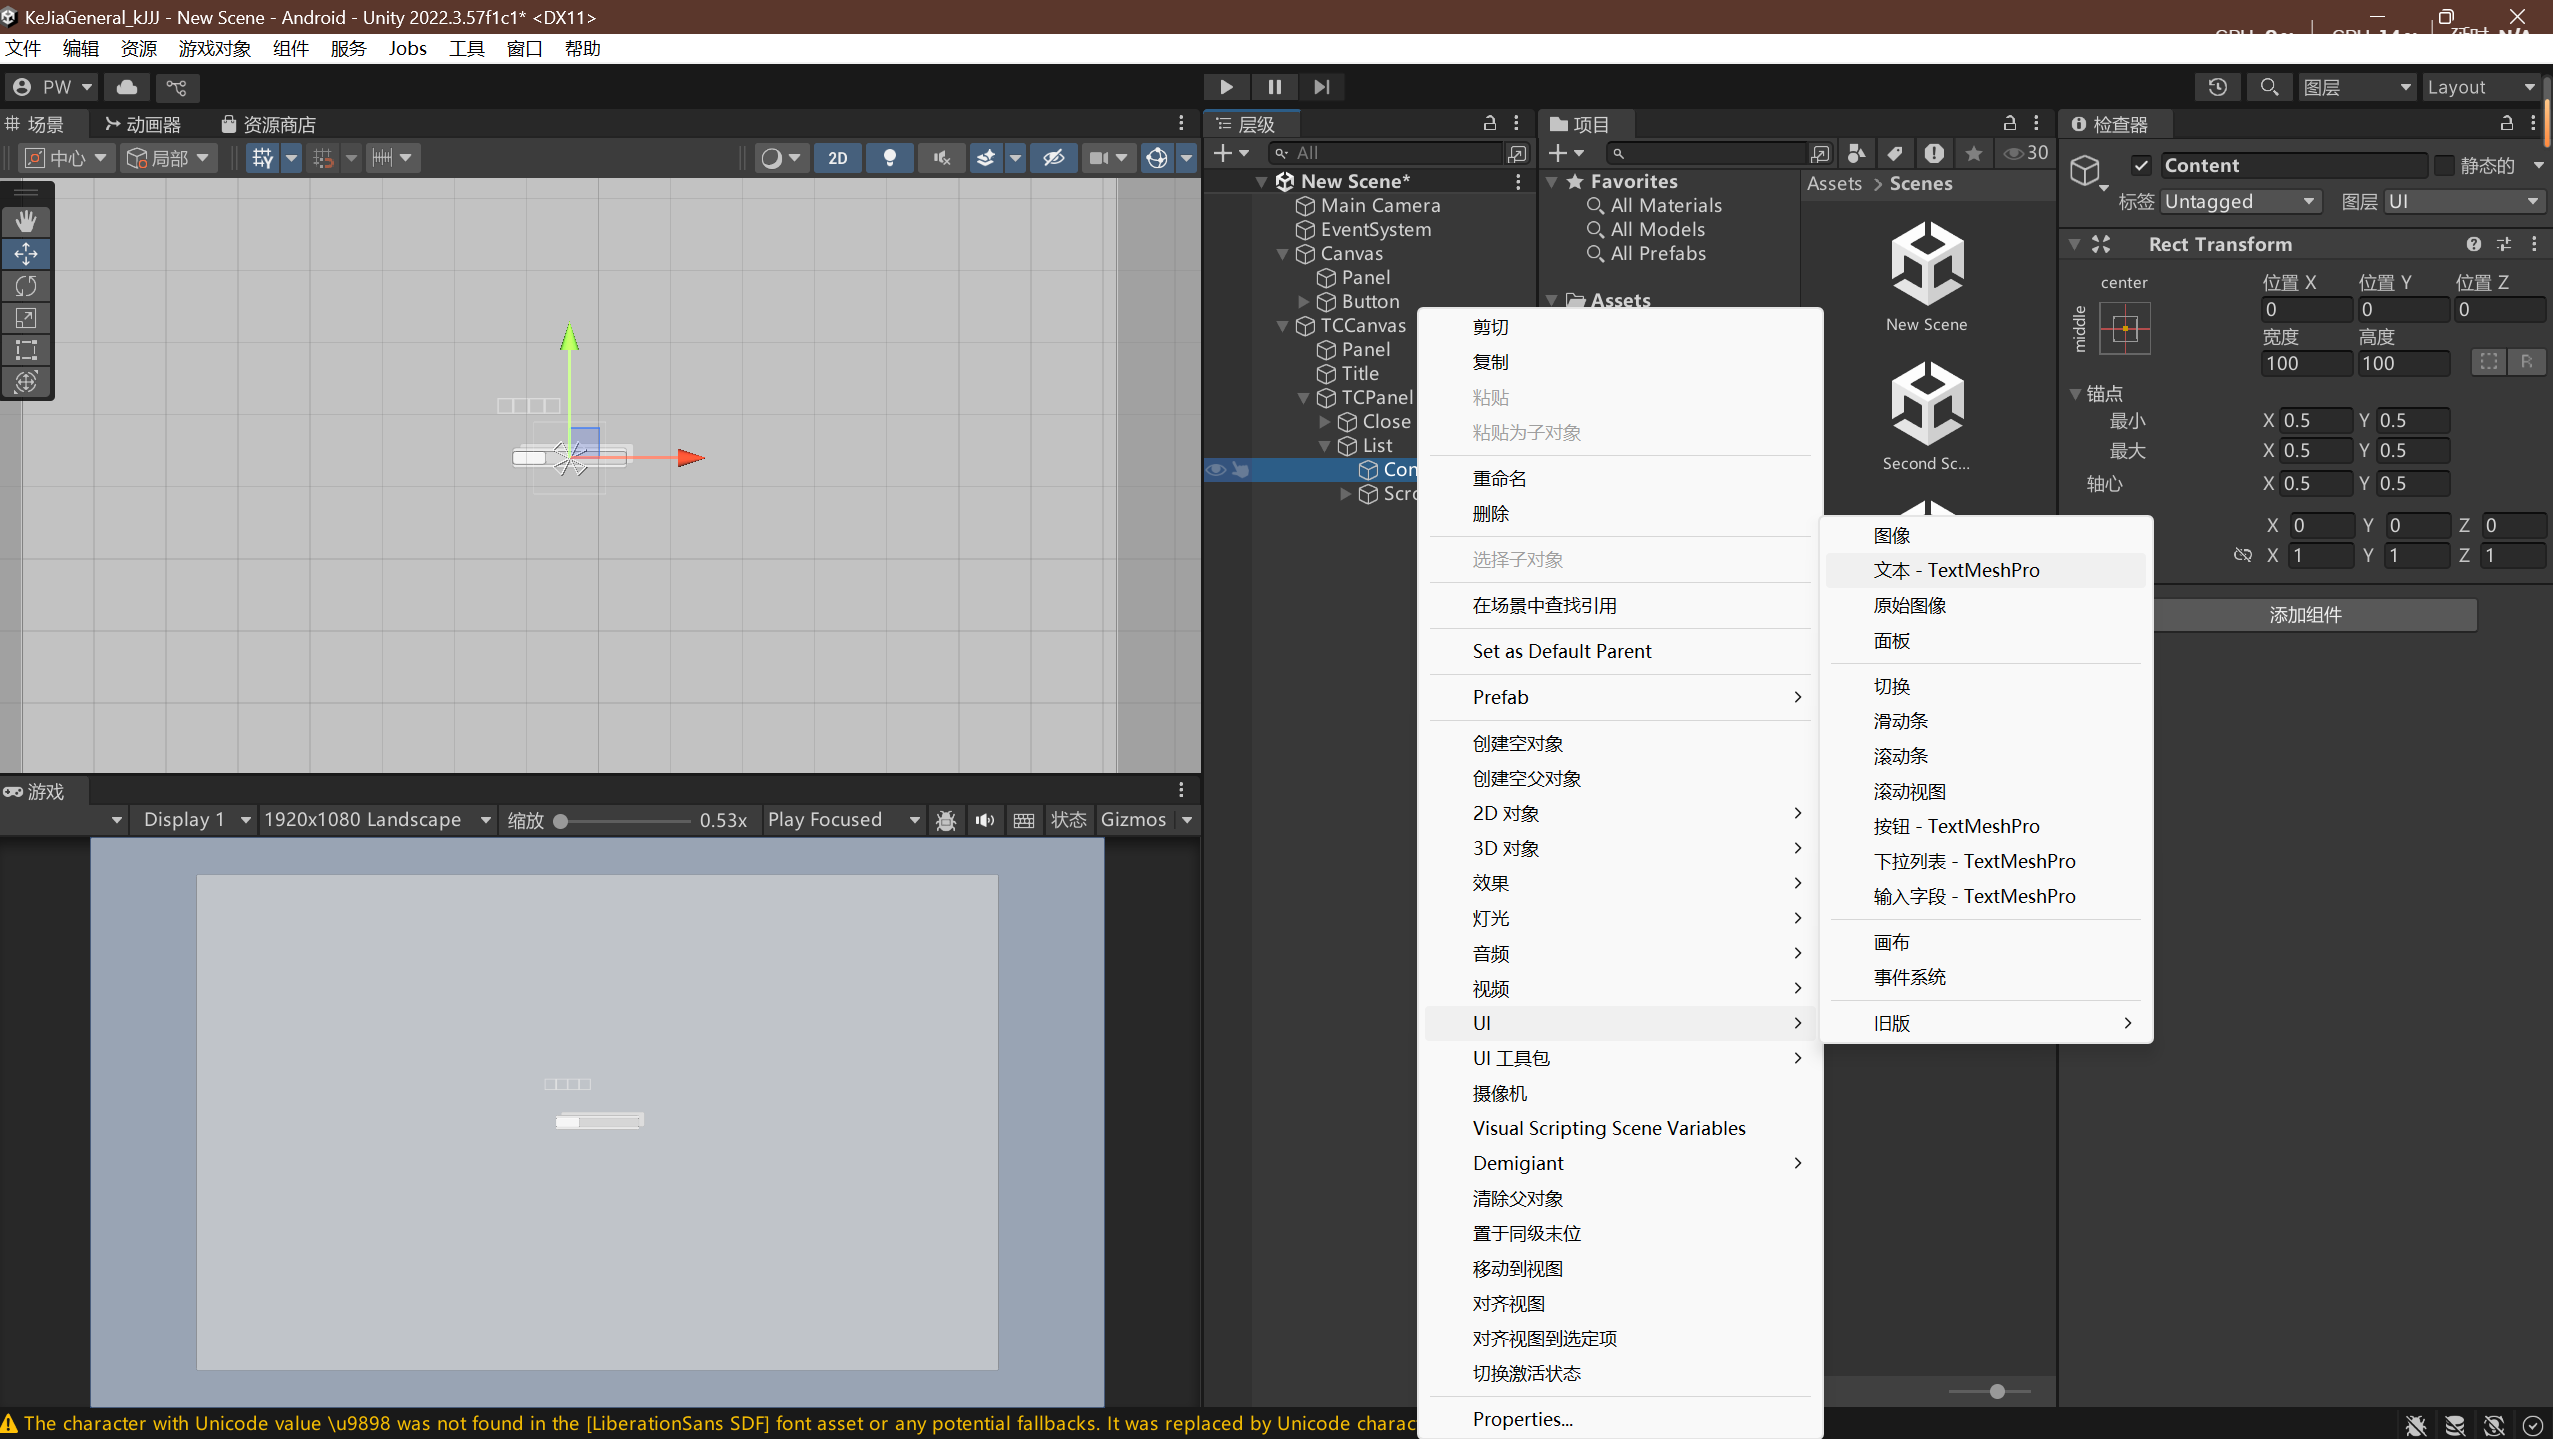The image size is (2553, 1439).
Task: Open the 文件 menu
Action: pos(23,48)
